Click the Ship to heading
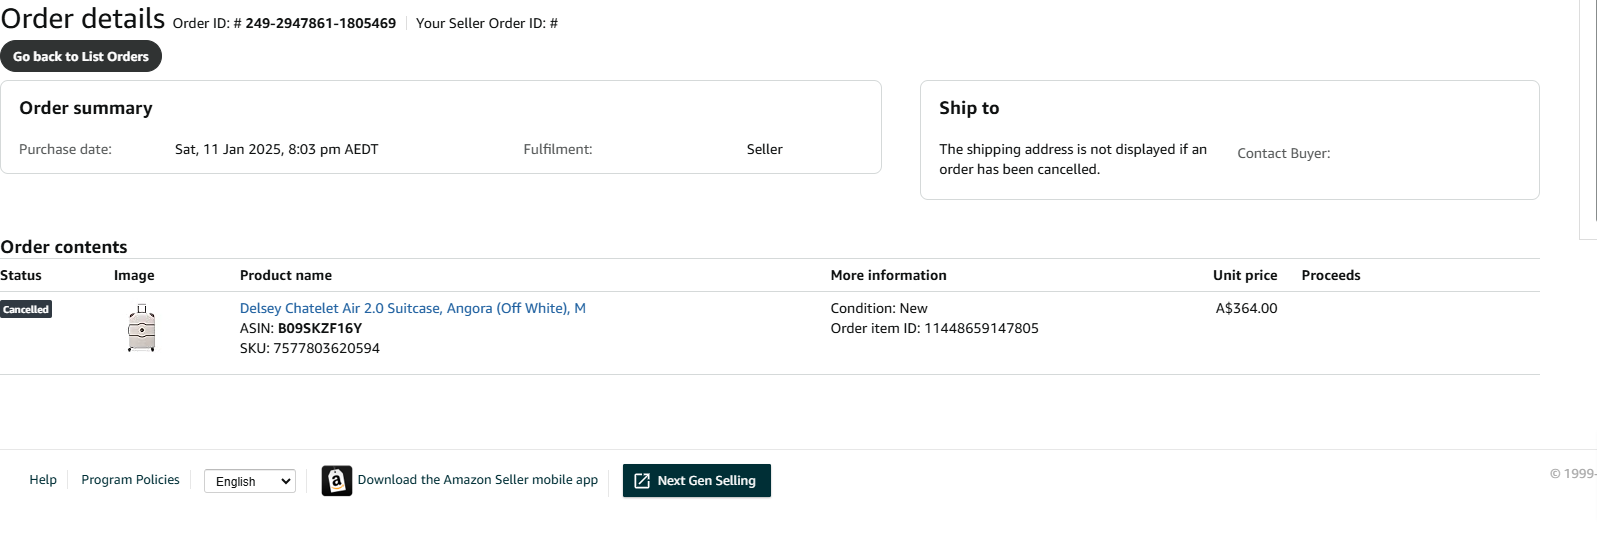 coord(969,108)
